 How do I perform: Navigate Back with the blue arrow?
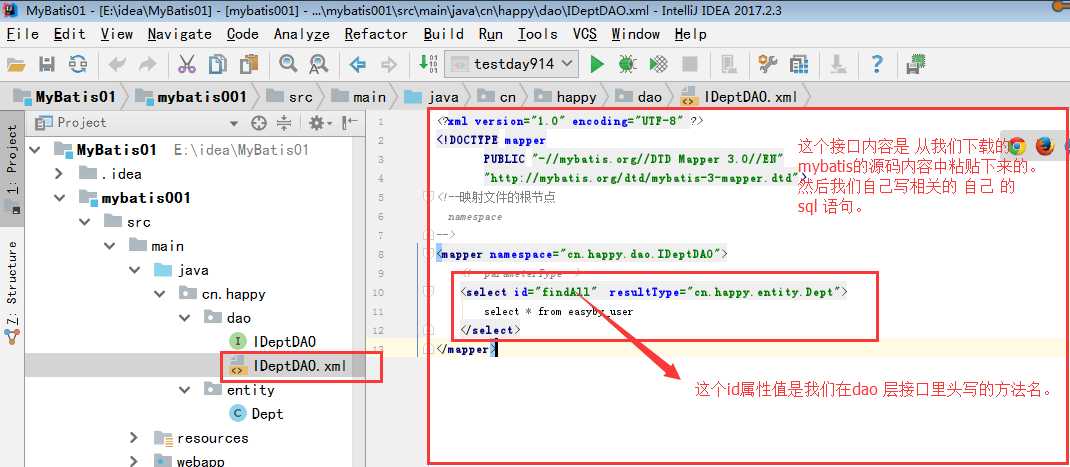358,64
